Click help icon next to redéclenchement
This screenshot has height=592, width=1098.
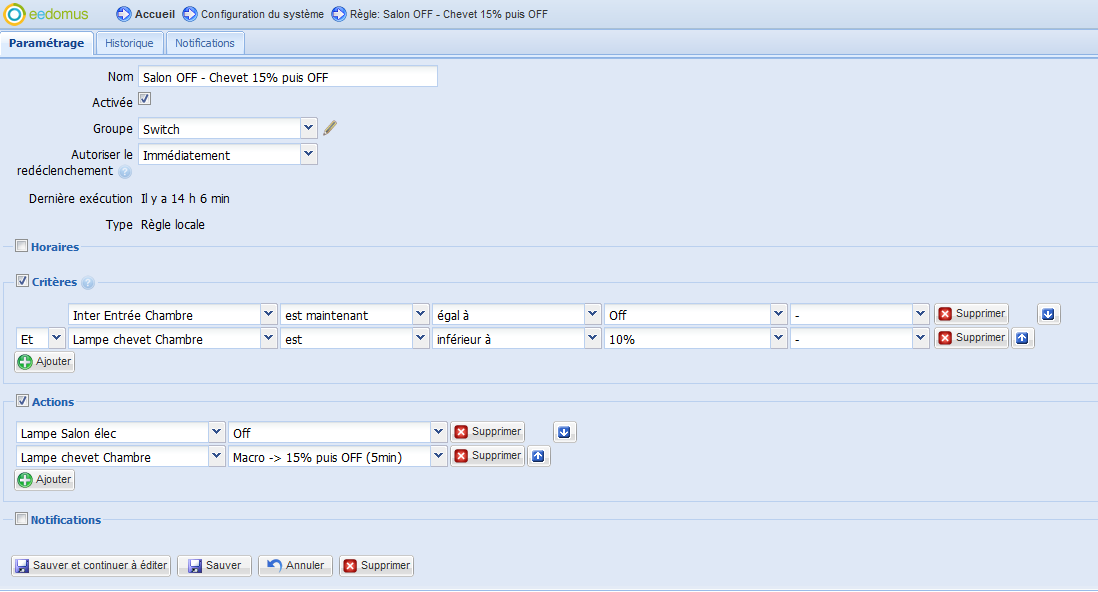[125, 172]
